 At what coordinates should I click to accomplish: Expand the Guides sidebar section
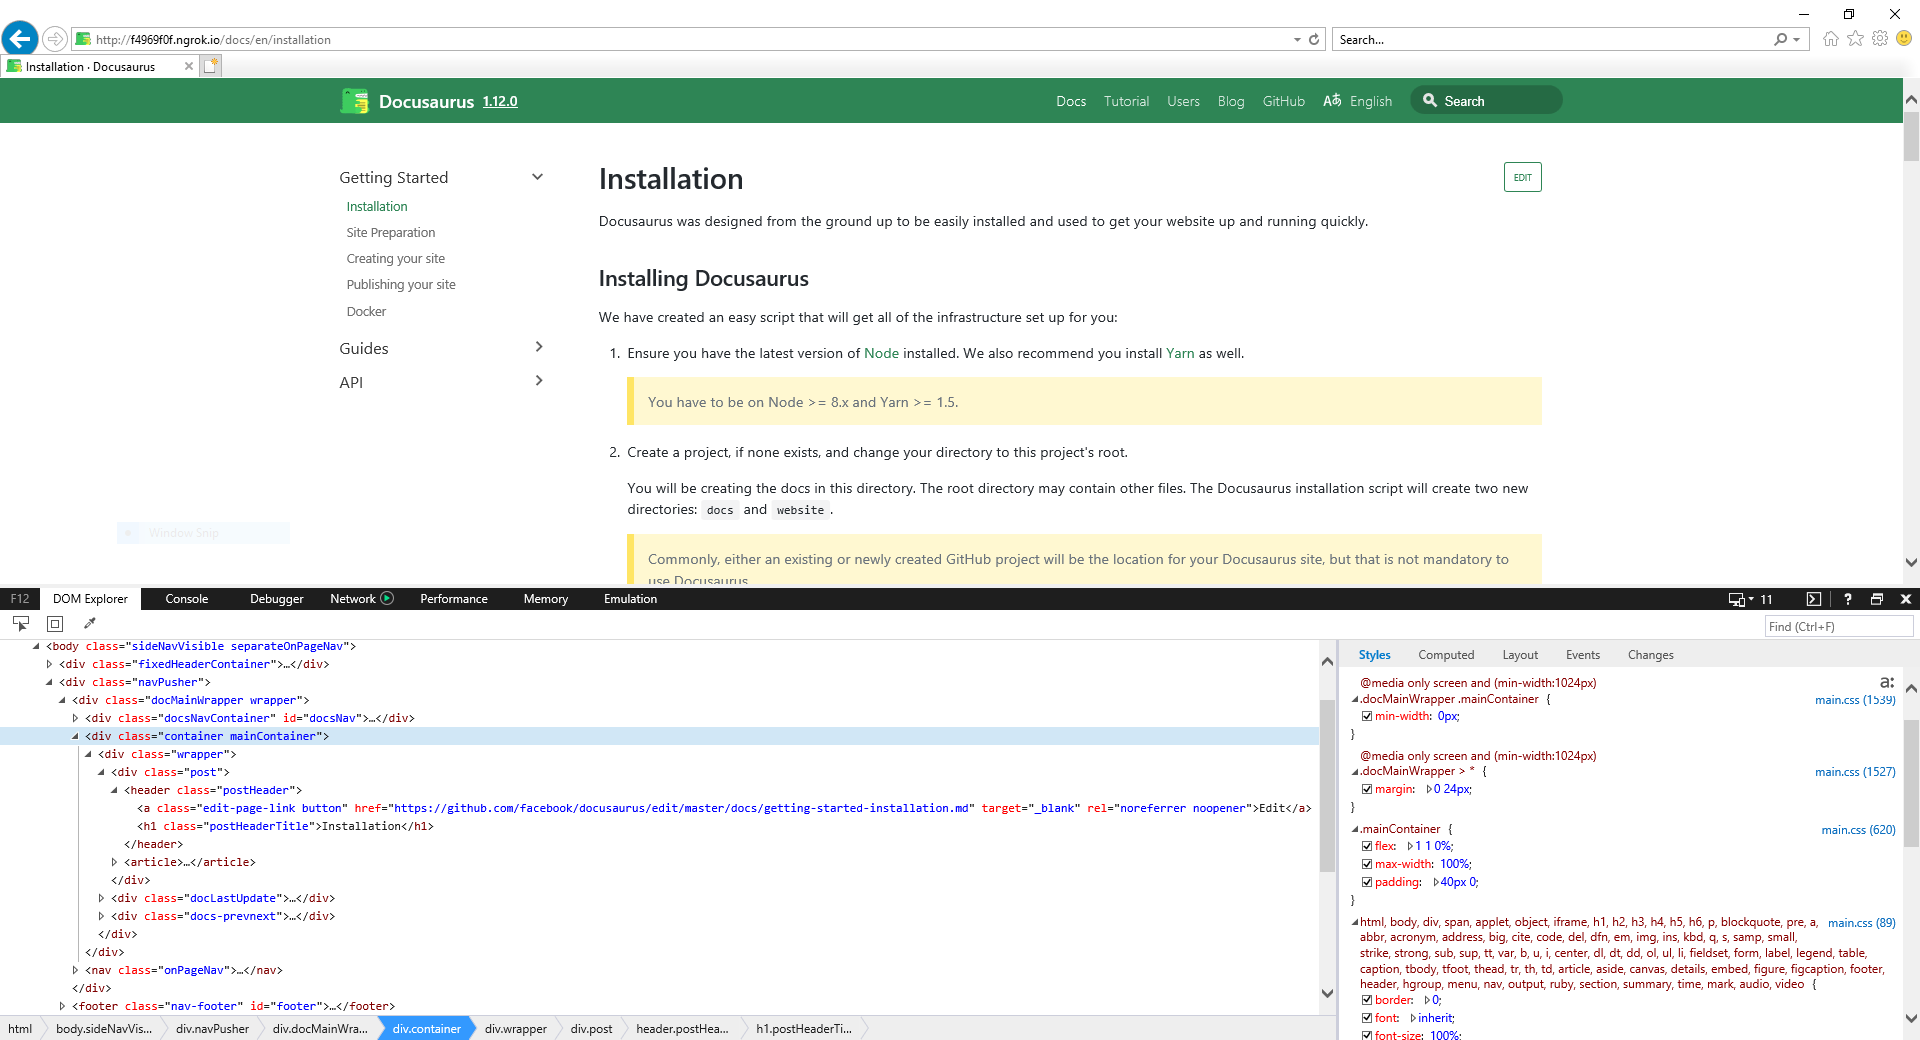(539, 347)
